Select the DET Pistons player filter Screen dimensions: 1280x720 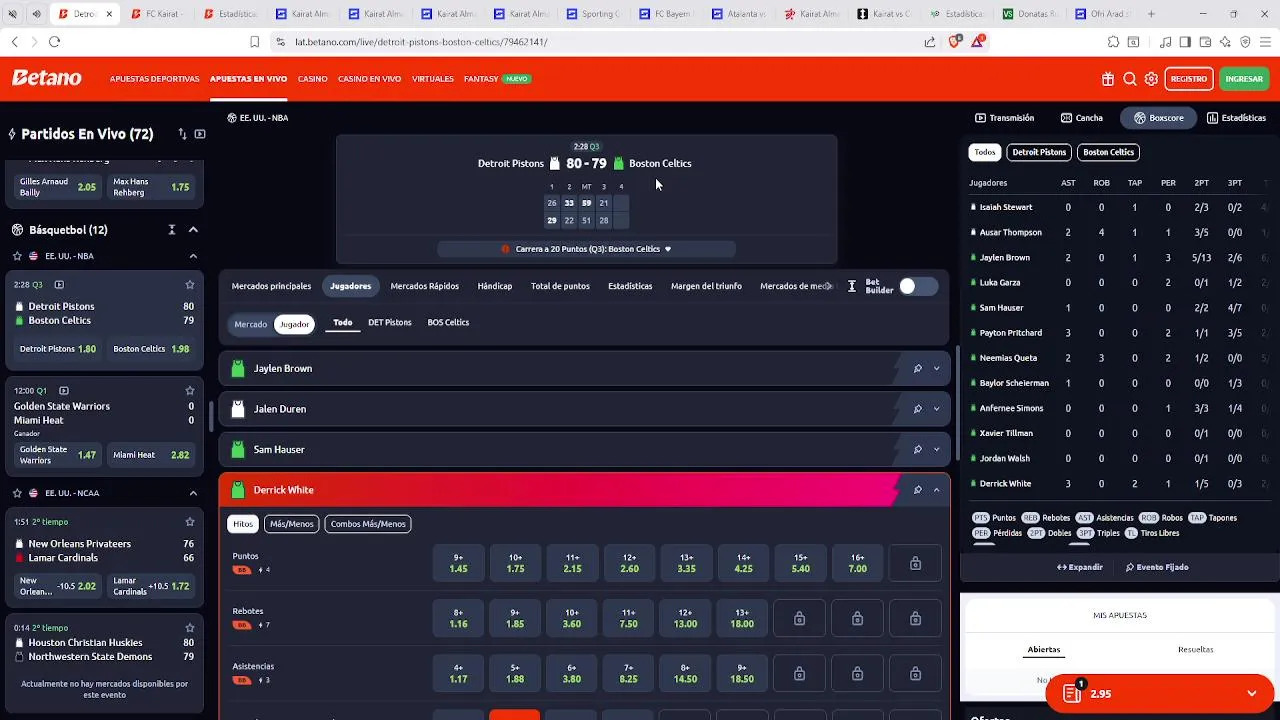(x=389, y=322)
